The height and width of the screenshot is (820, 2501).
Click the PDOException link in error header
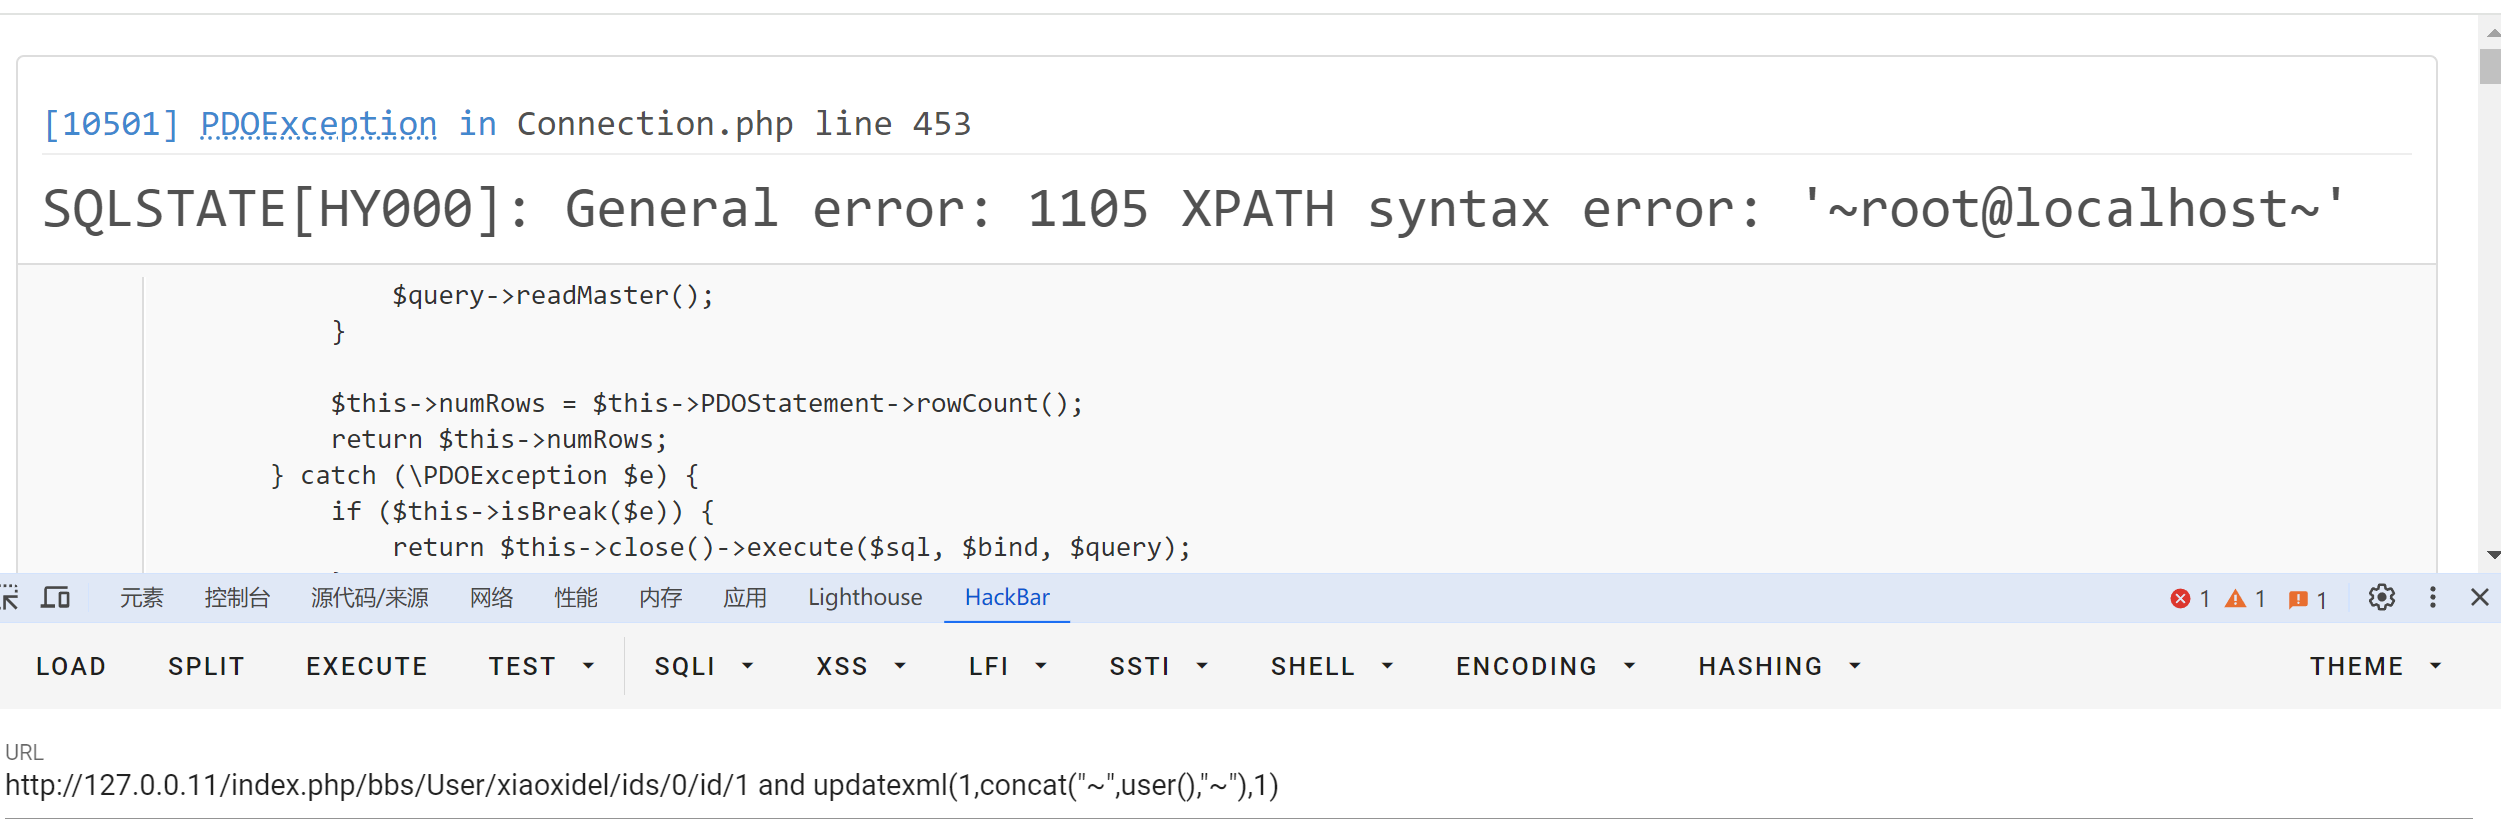[x=319, y=124]
